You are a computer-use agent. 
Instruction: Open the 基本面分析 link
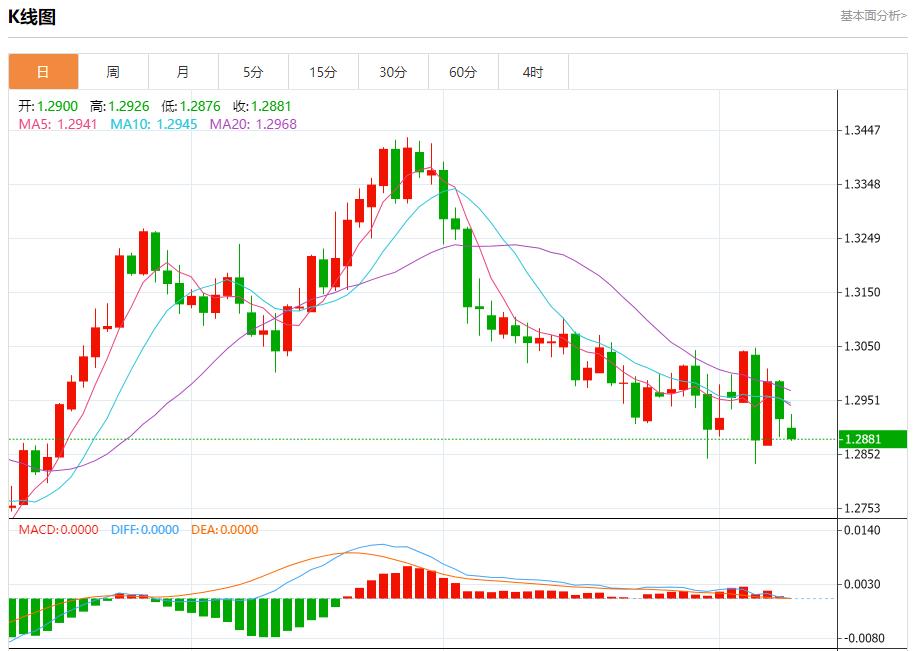pyautogui.click(x=872, y=16)
